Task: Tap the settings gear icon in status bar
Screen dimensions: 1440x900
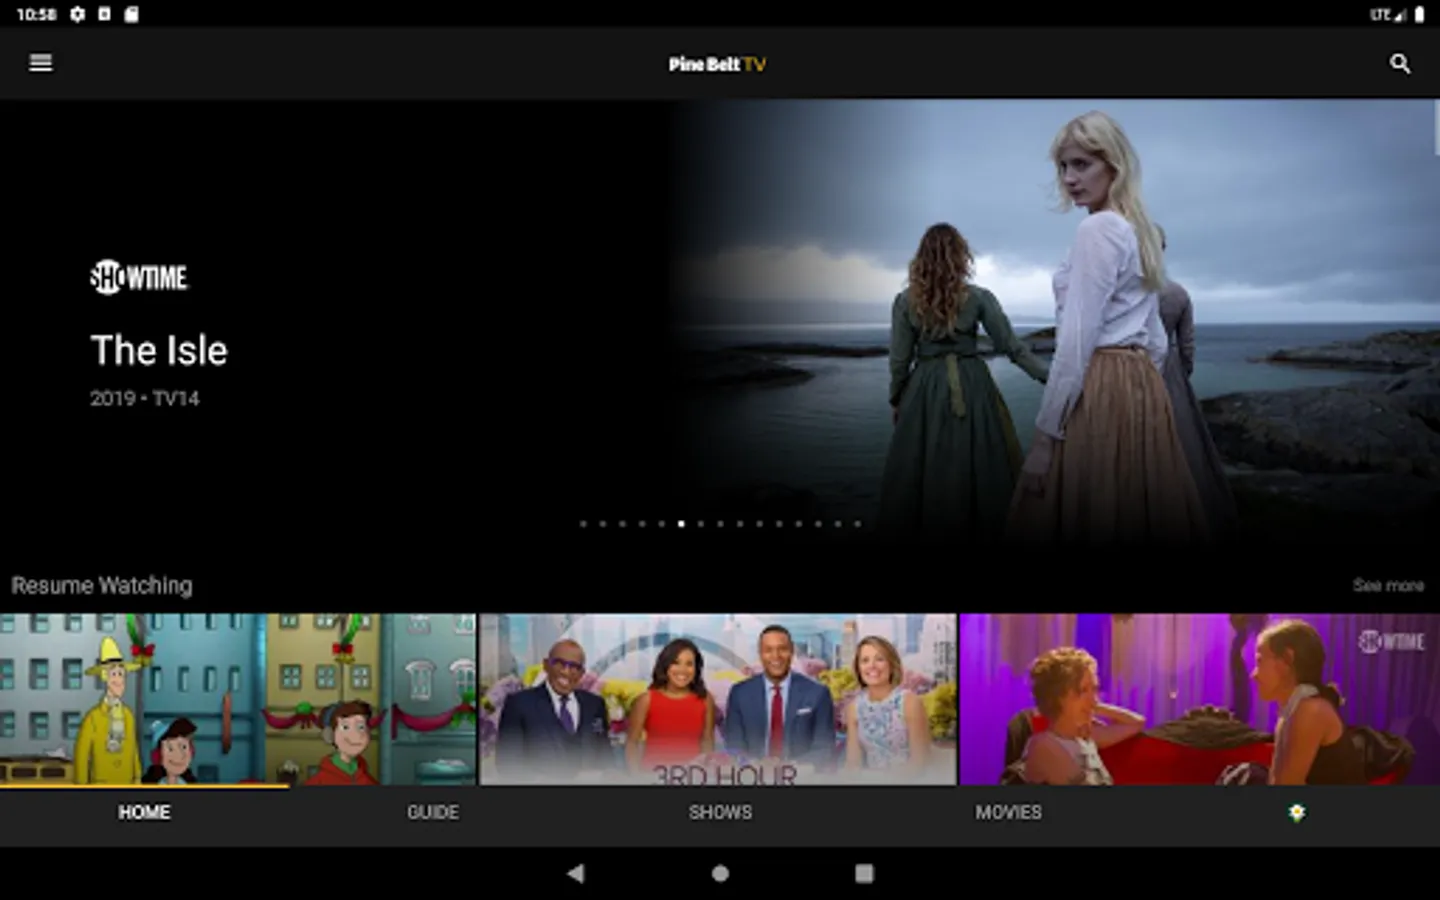Action: (77, 14)
